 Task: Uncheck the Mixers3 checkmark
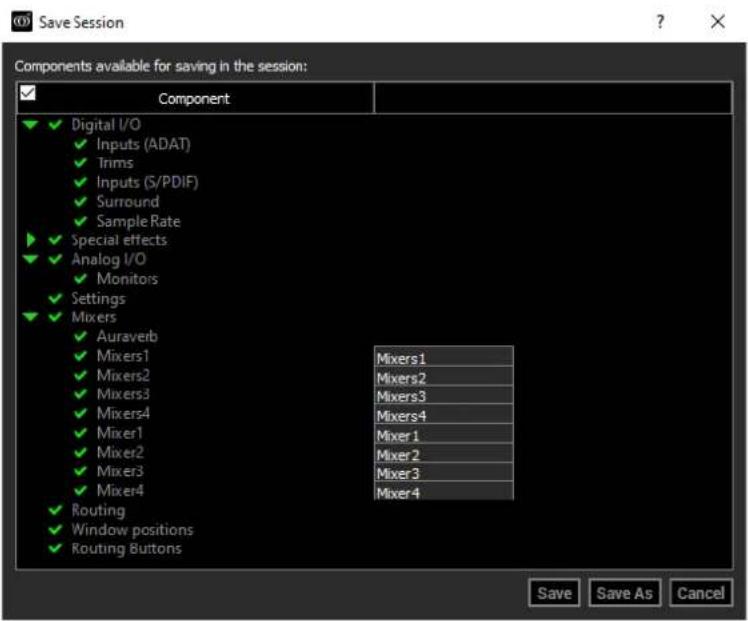tap(81, 394)
